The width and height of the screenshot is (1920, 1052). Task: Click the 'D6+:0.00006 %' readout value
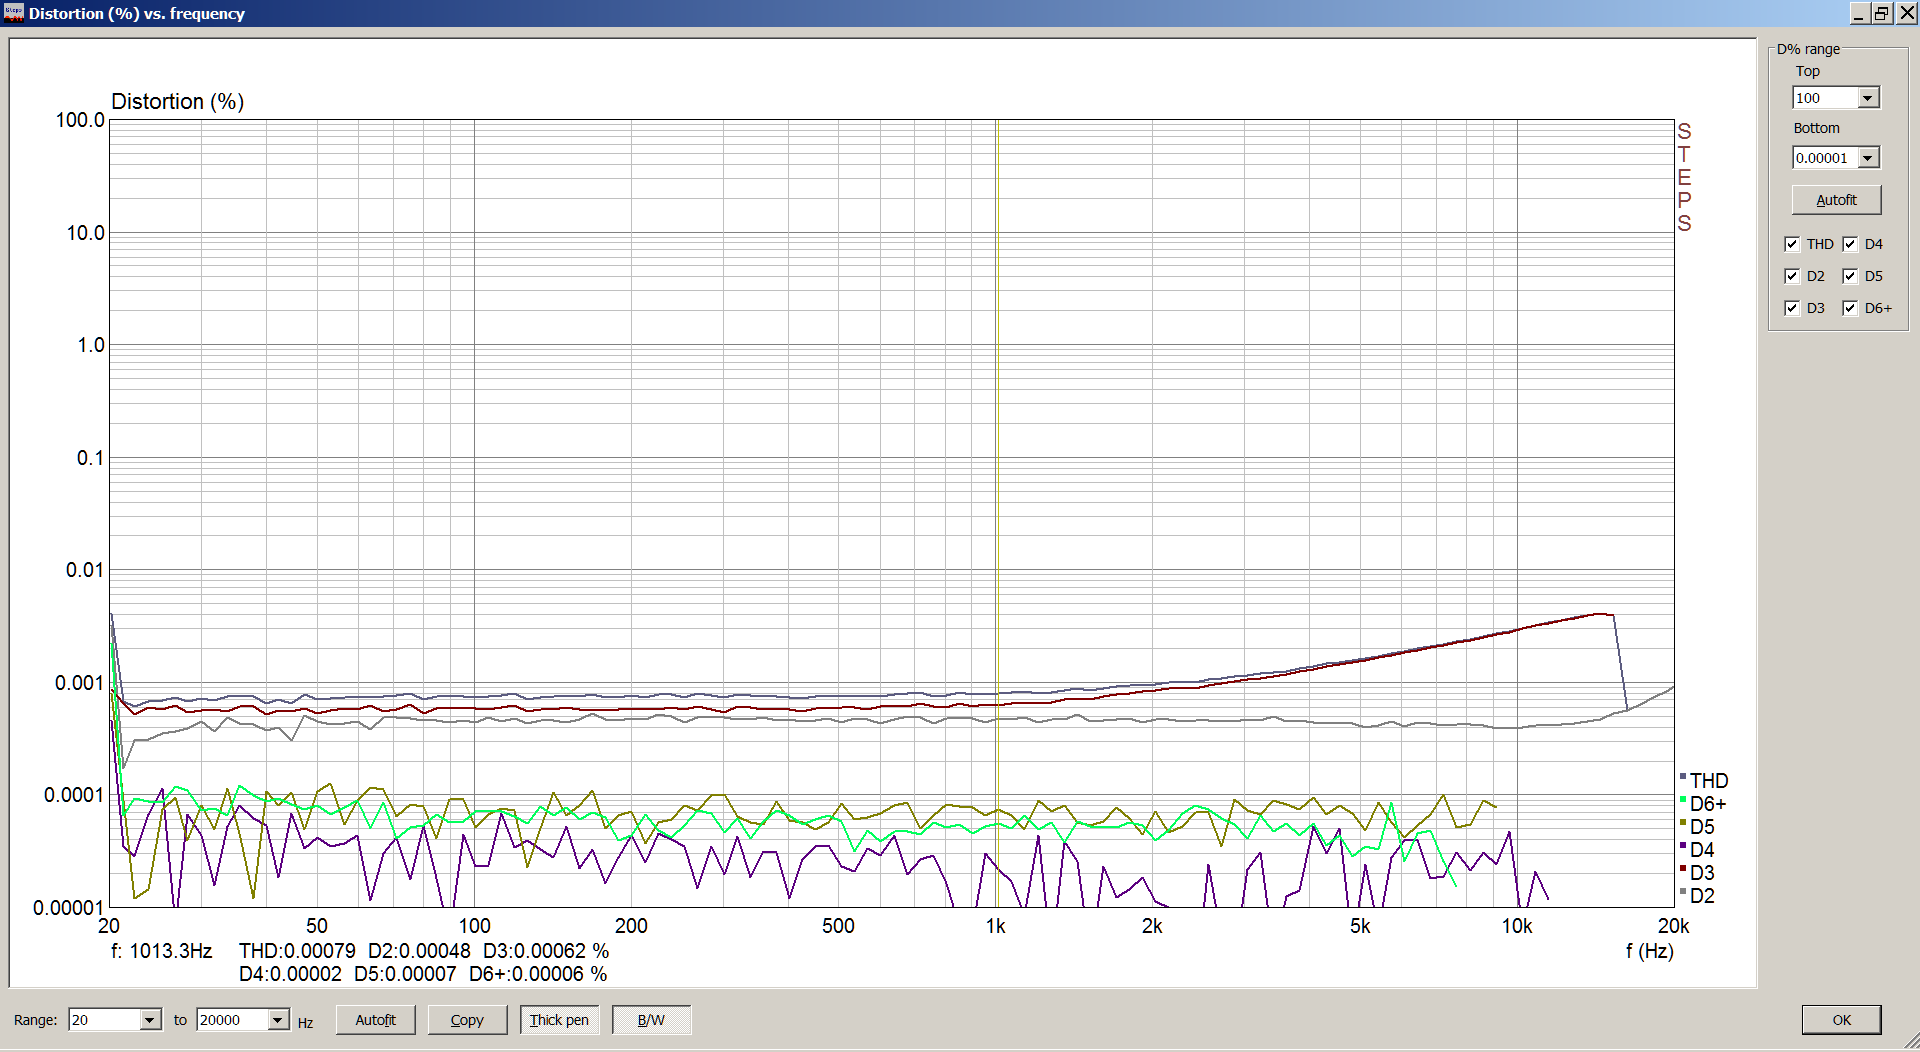pos(538,974)
